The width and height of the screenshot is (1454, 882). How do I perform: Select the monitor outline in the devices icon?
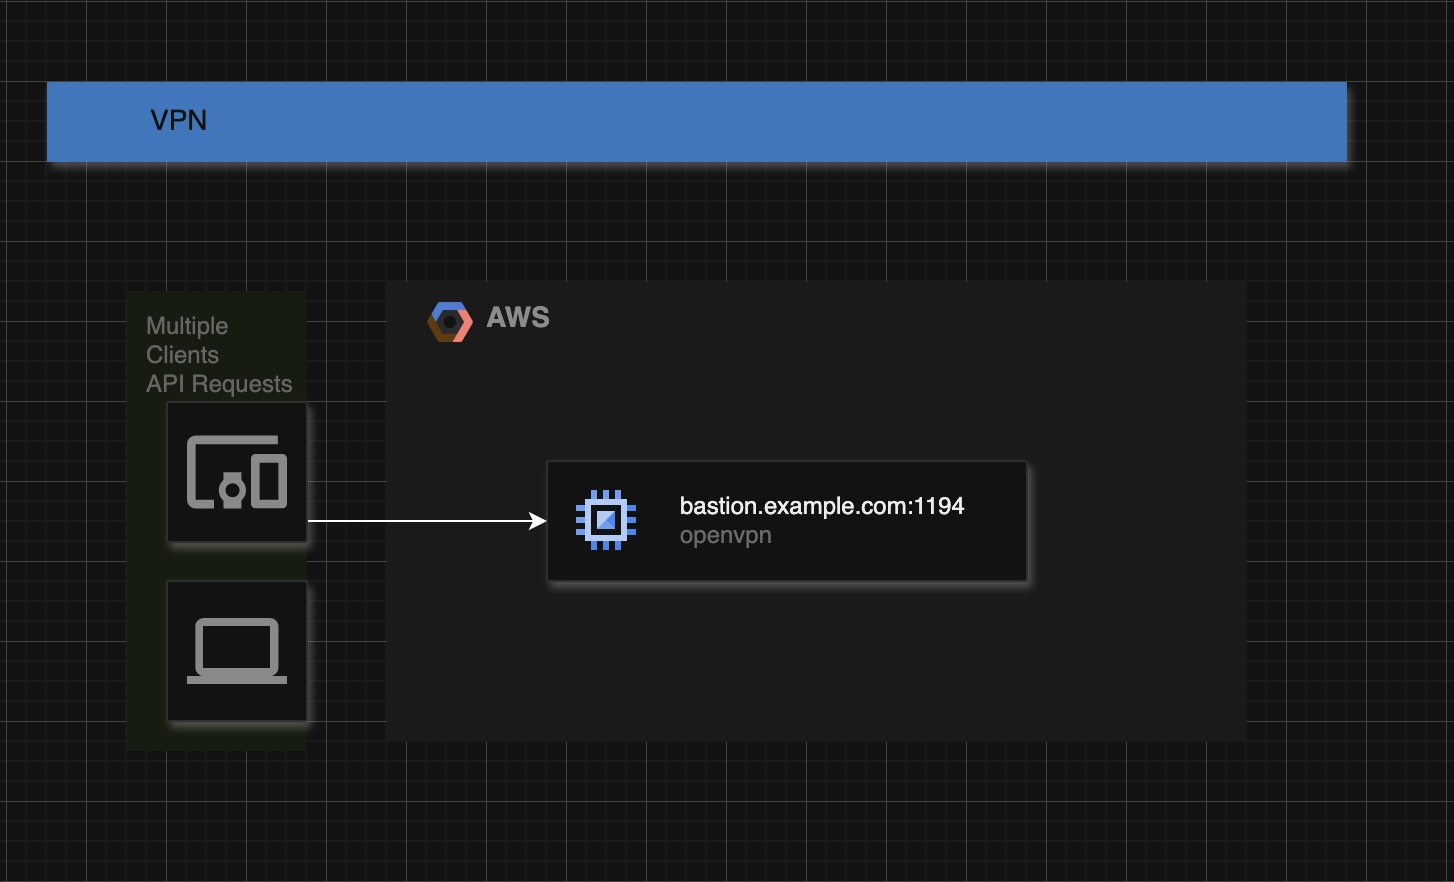192,470
